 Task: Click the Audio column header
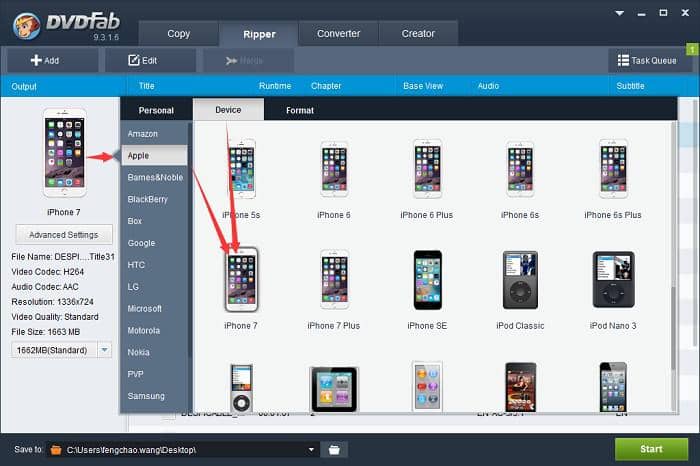point(488,86)
